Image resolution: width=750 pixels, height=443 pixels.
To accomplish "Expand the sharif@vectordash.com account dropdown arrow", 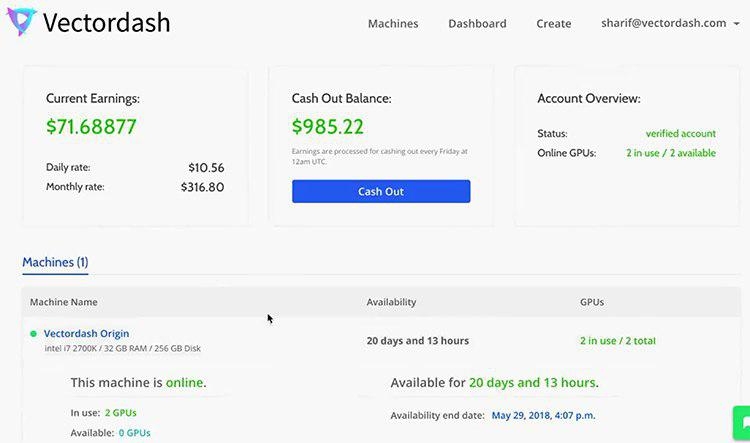I will [x=737, y=23].
